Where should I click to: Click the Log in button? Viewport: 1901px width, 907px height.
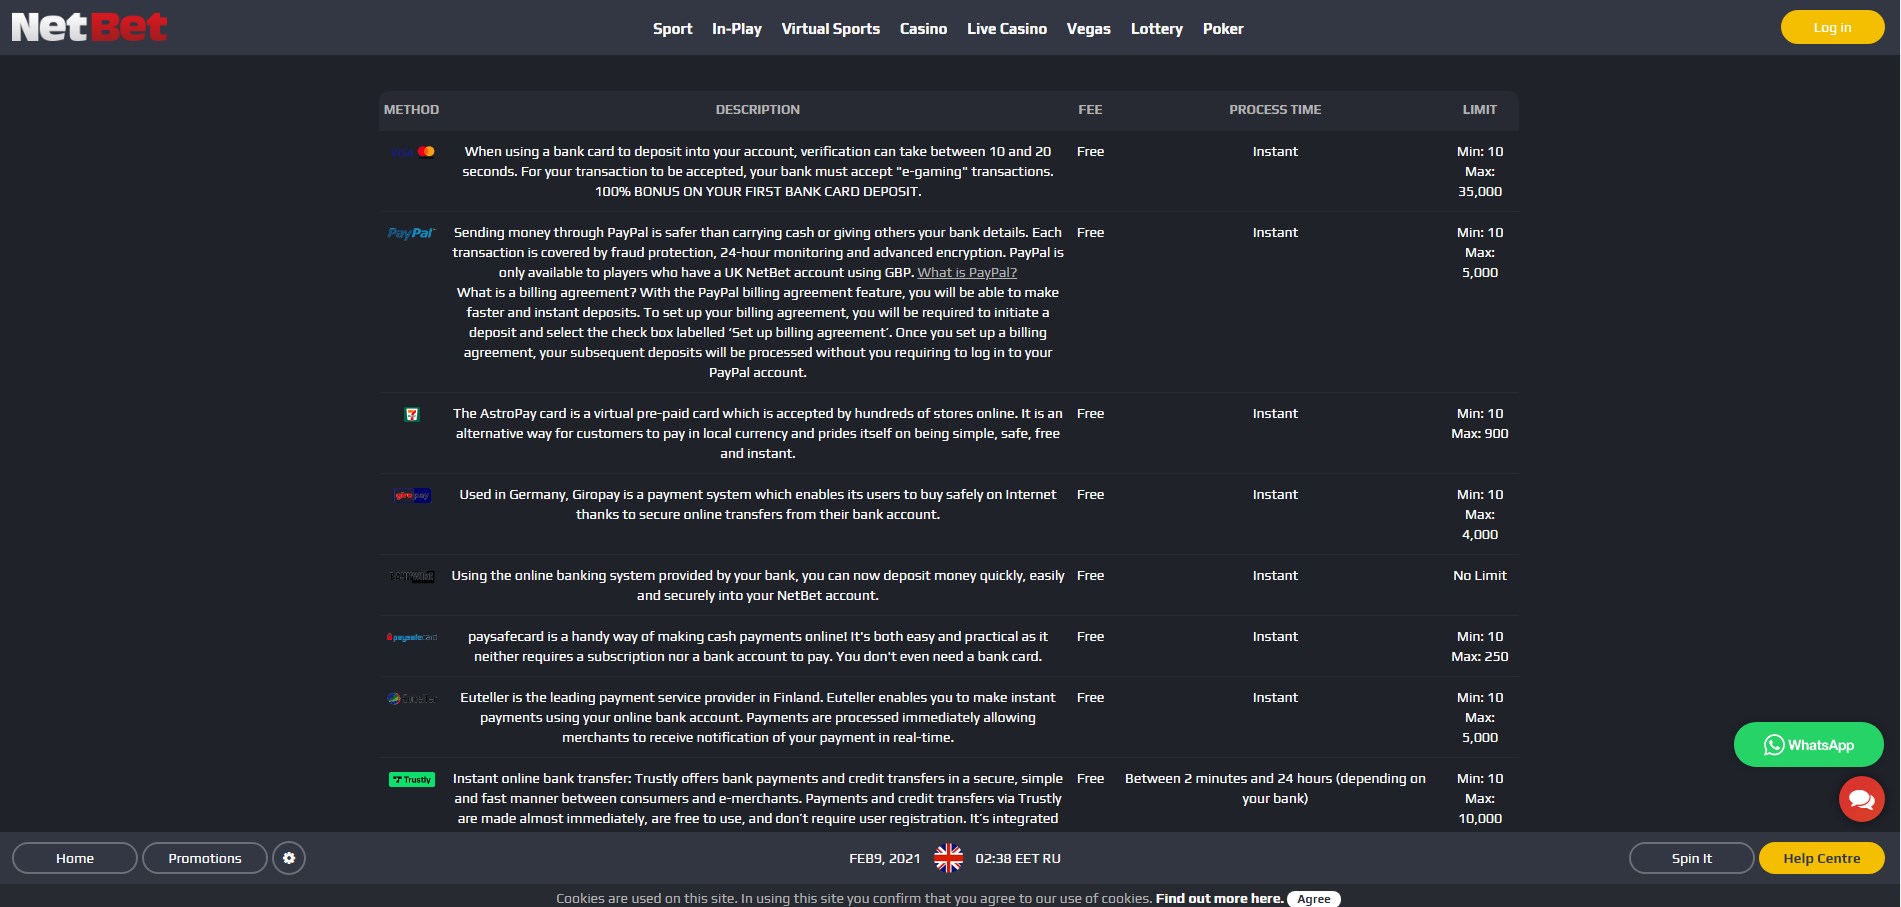[x=1833, y=27]
